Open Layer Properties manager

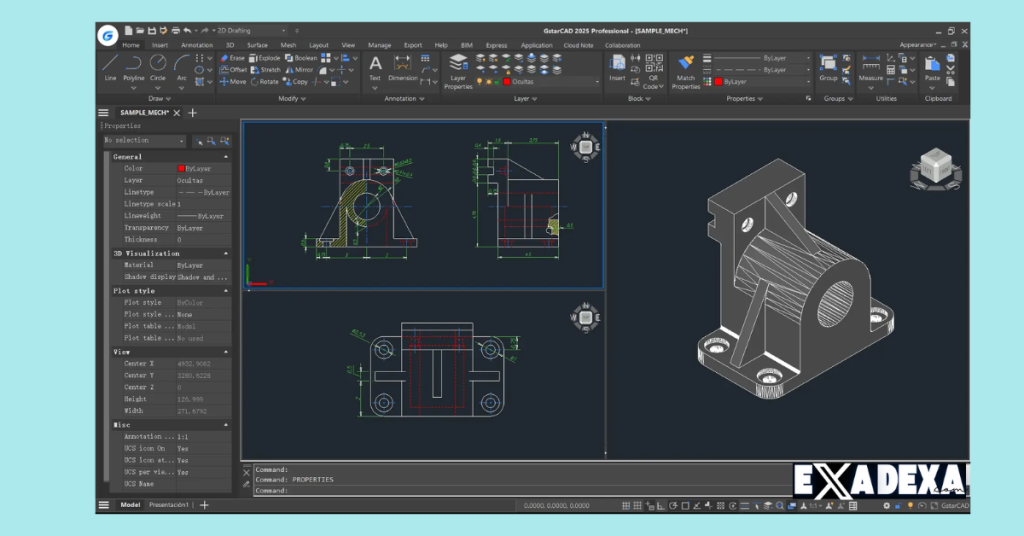tap(458, 72)
